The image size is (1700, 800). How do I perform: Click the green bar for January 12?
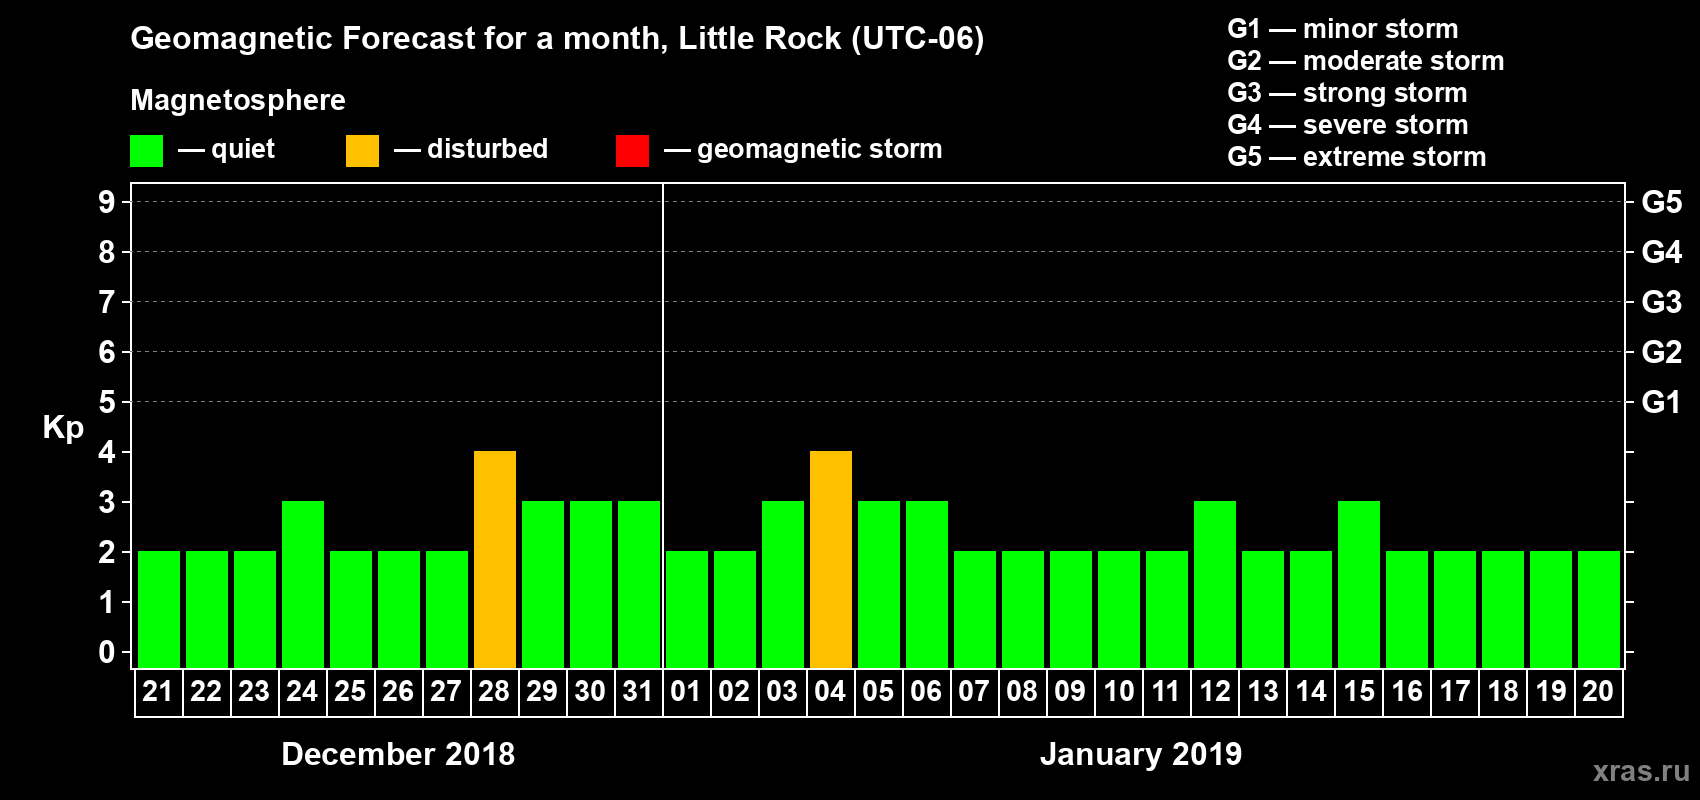1215,584
